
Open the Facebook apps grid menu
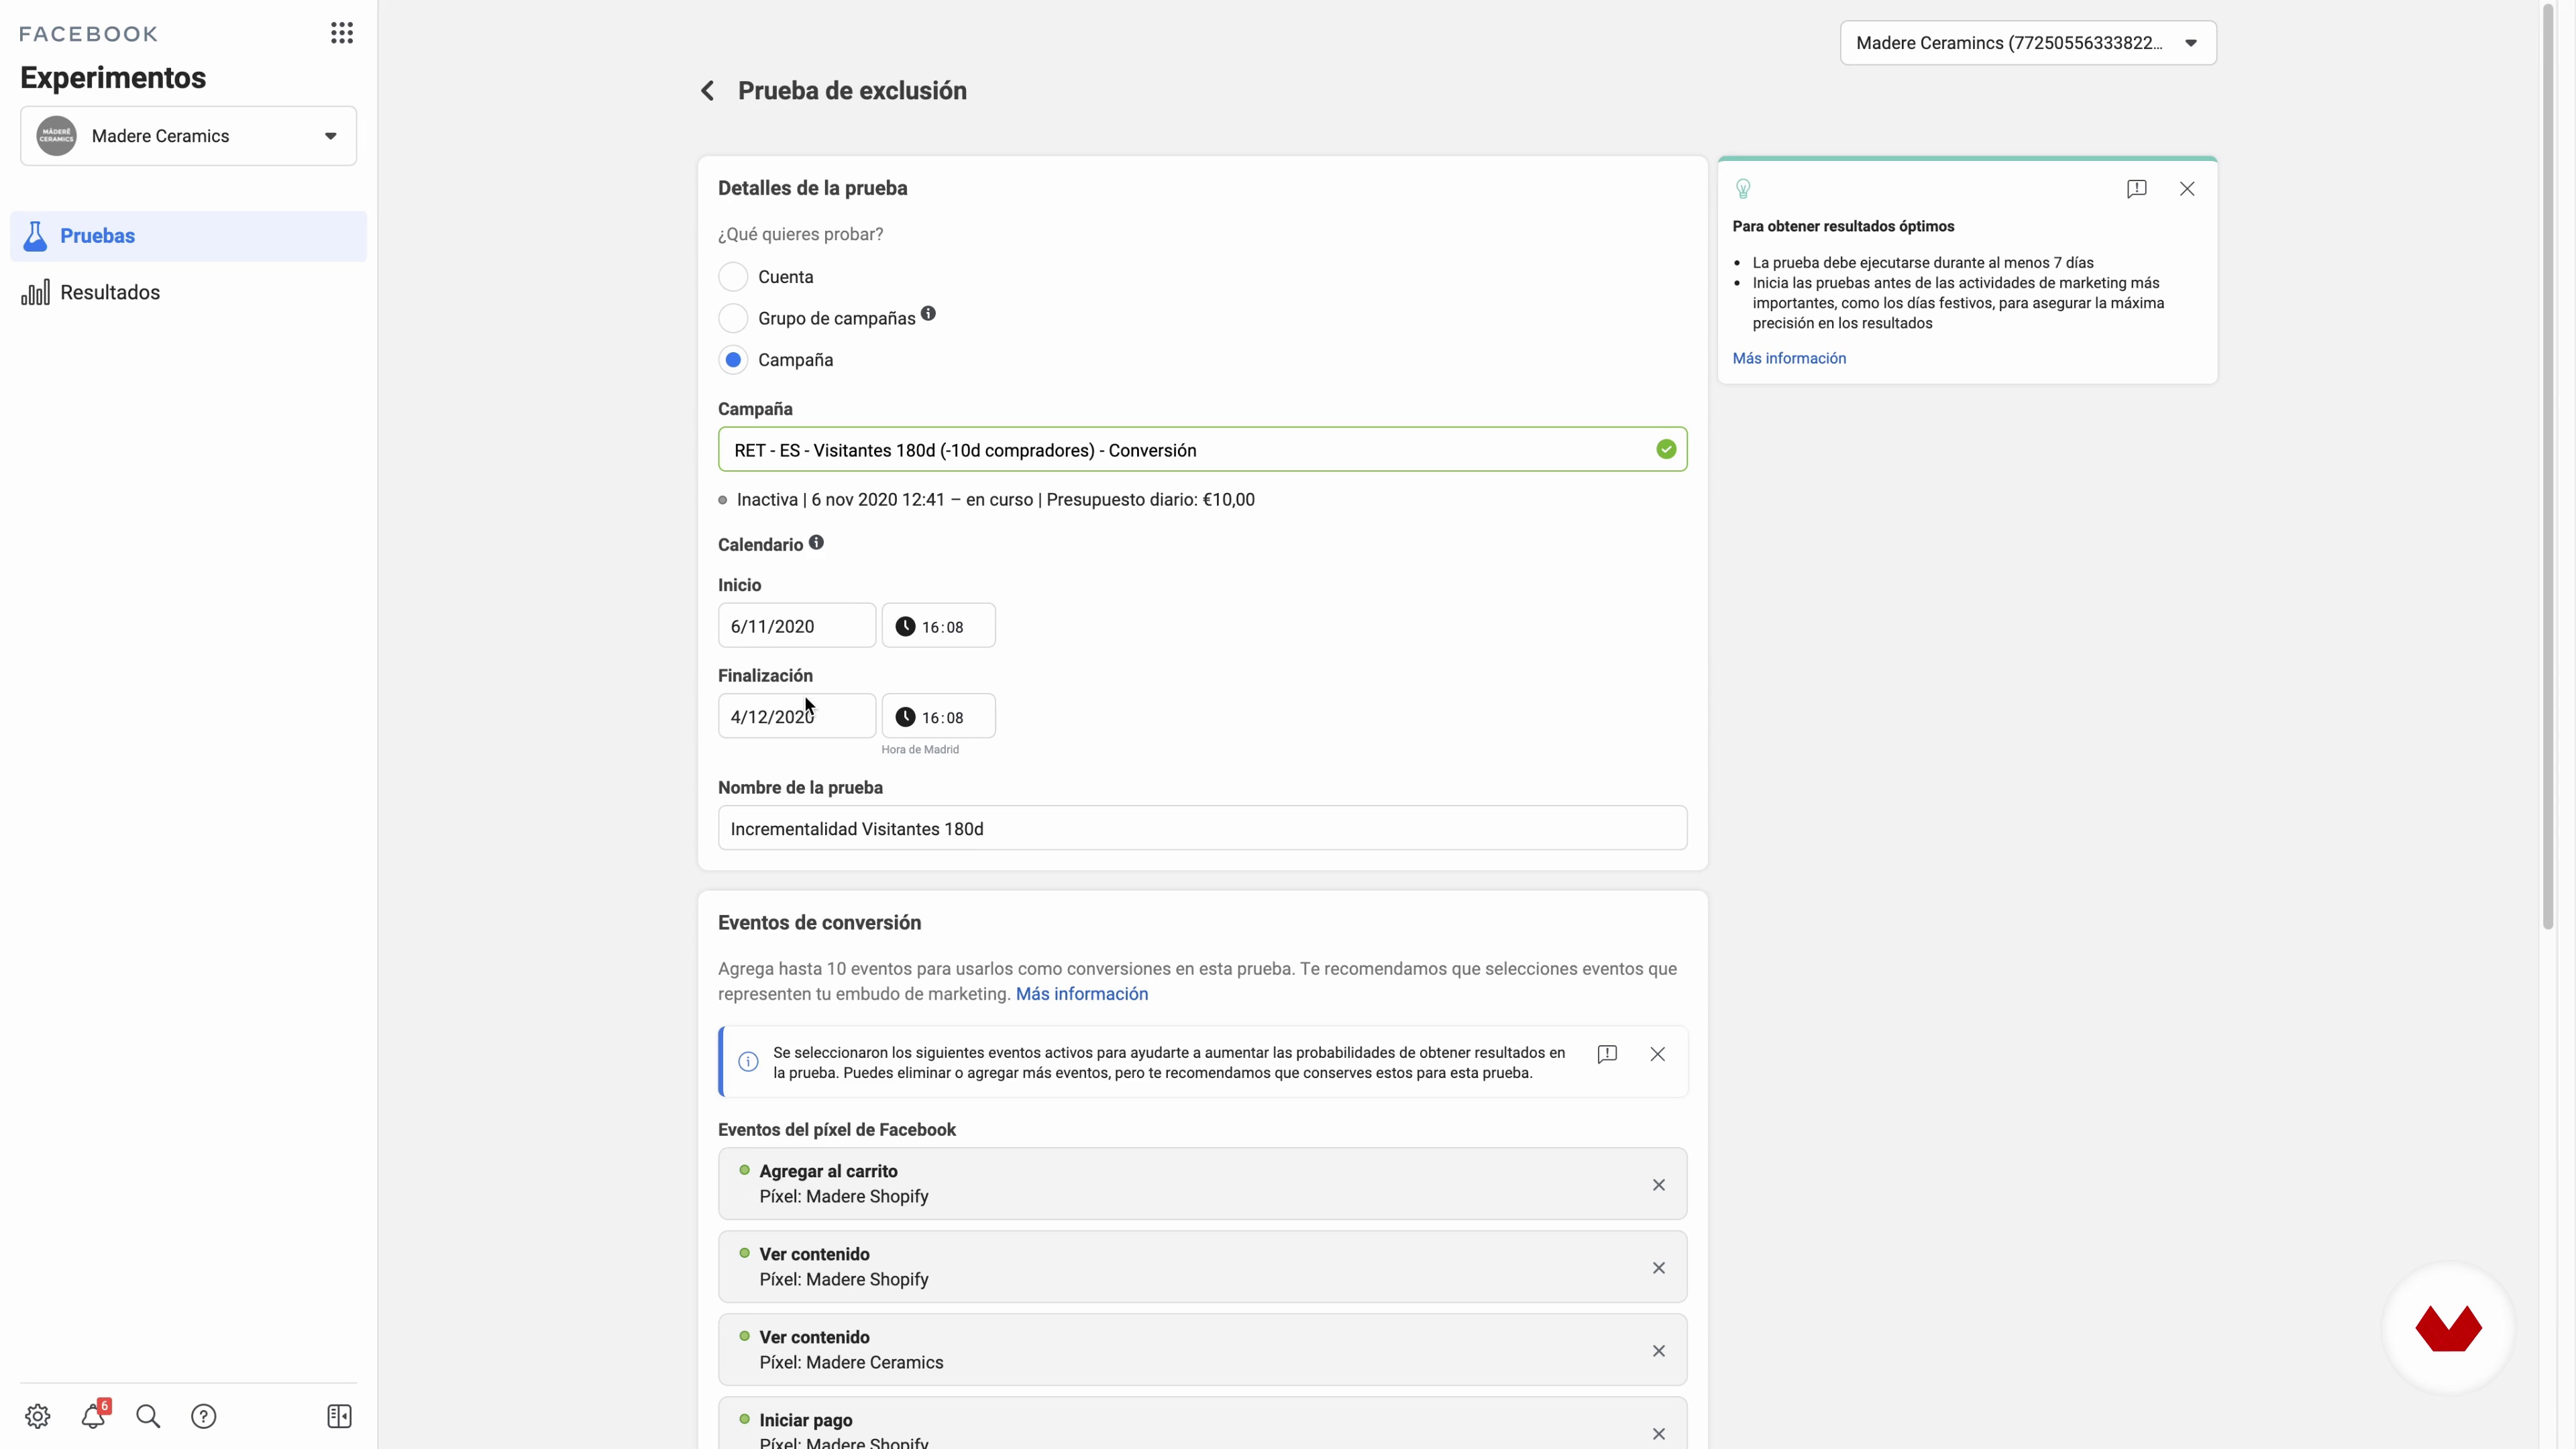point(342,33)
